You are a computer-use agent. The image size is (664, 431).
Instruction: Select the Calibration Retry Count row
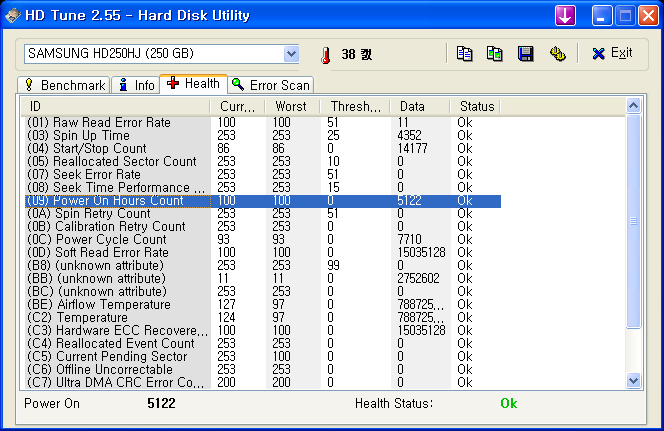(263, 227)
